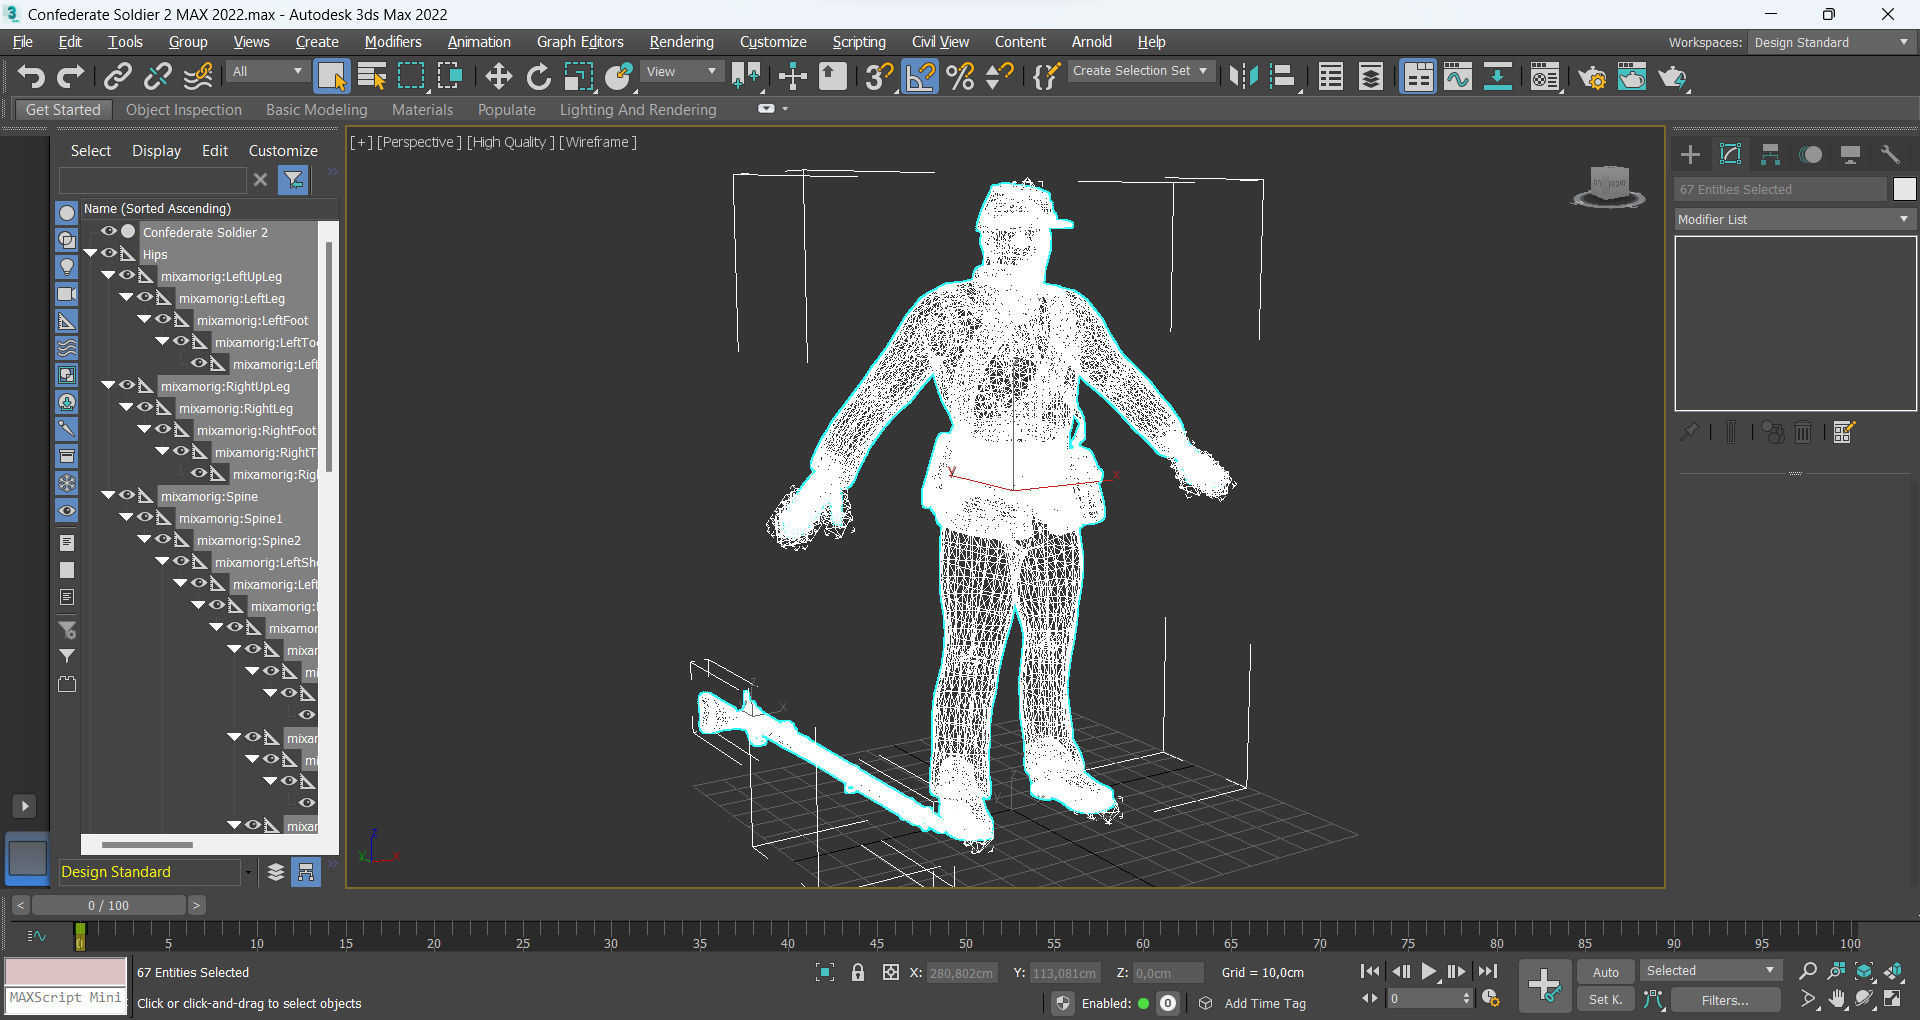
Task: Click the Configure Modifier Sets icon
Action: pos(1844,432)
